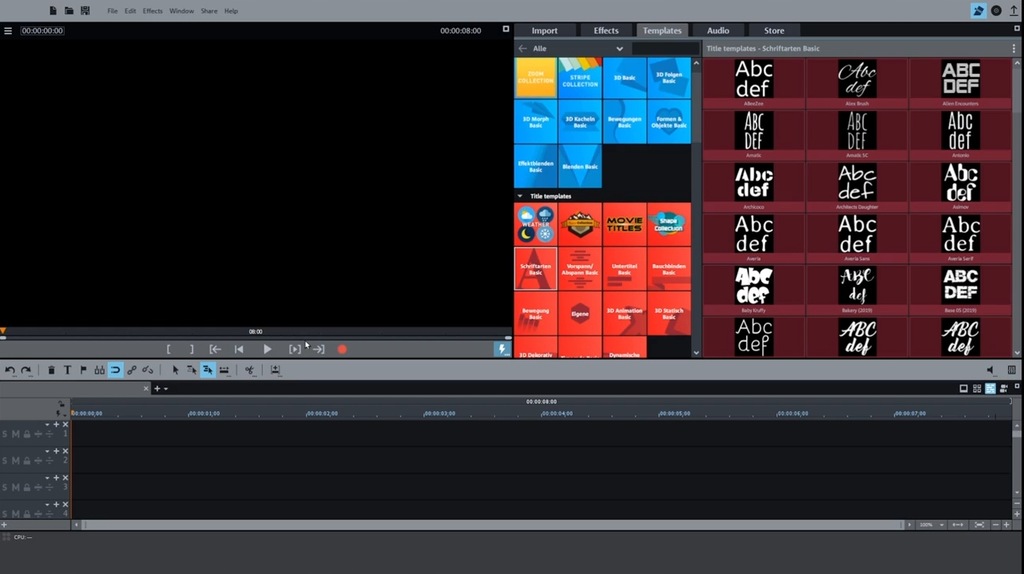
Task: Set a chapter marker with flag icon
Action: click(83, 370)
